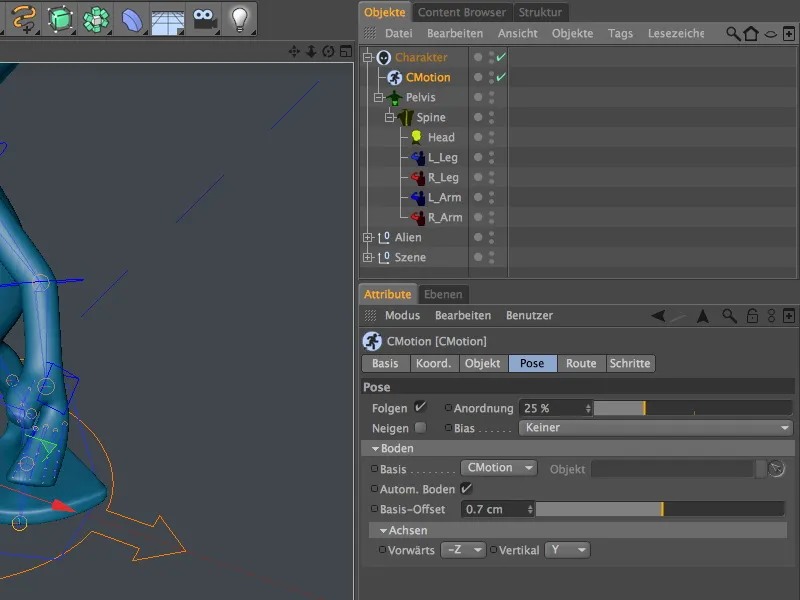Open the green array generator icon
This screenshot has width=800, height=600.
[x=96, y=19]
